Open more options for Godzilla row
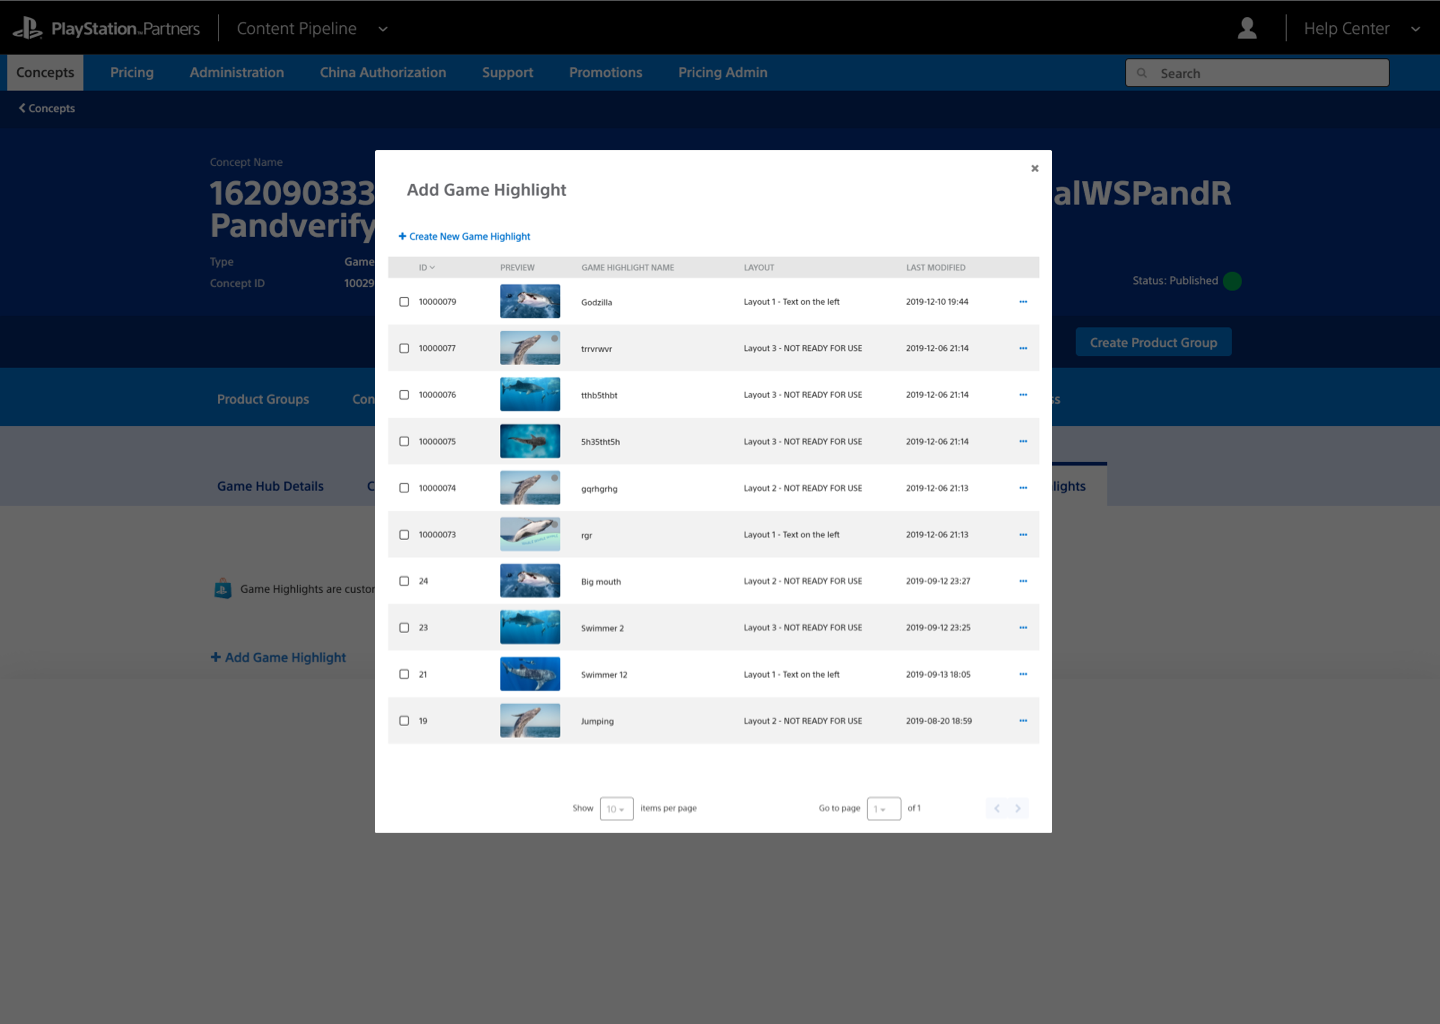Screen dimensions: 1440x1024 pyautogui.click(x=1023, y=302)
